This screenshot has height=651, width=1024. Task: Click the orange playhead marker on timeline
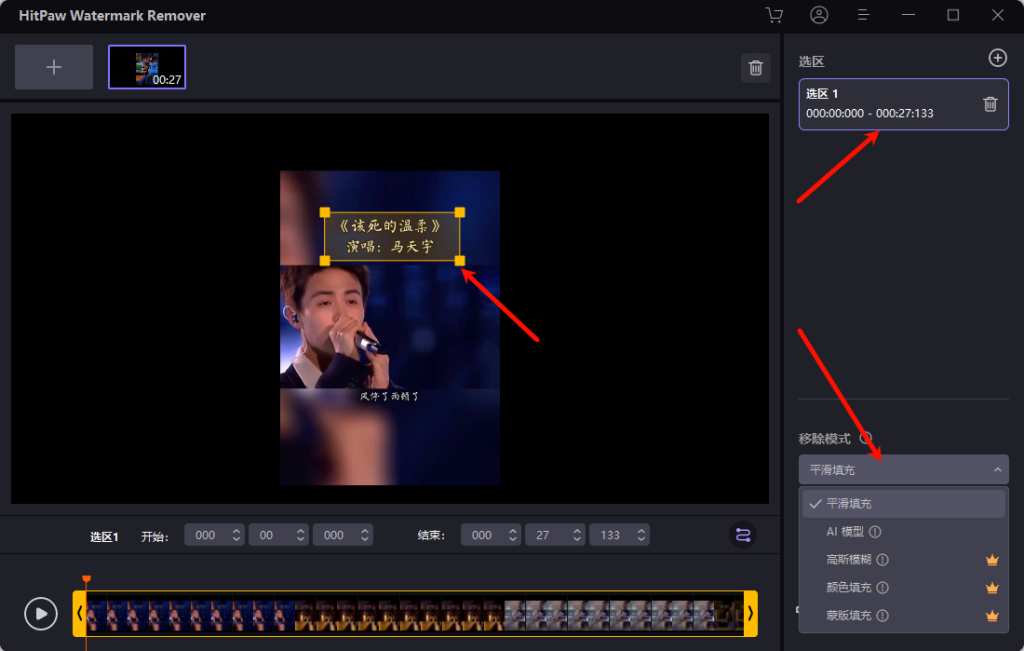coord(86,580)
